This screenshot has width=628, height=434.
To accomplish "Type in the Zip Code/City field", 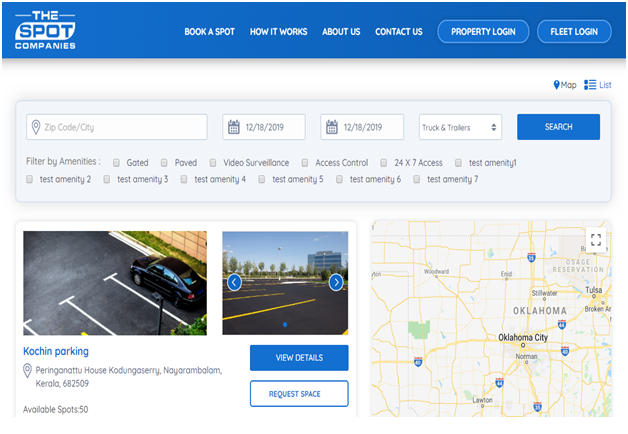I will [x=120, y=127].
